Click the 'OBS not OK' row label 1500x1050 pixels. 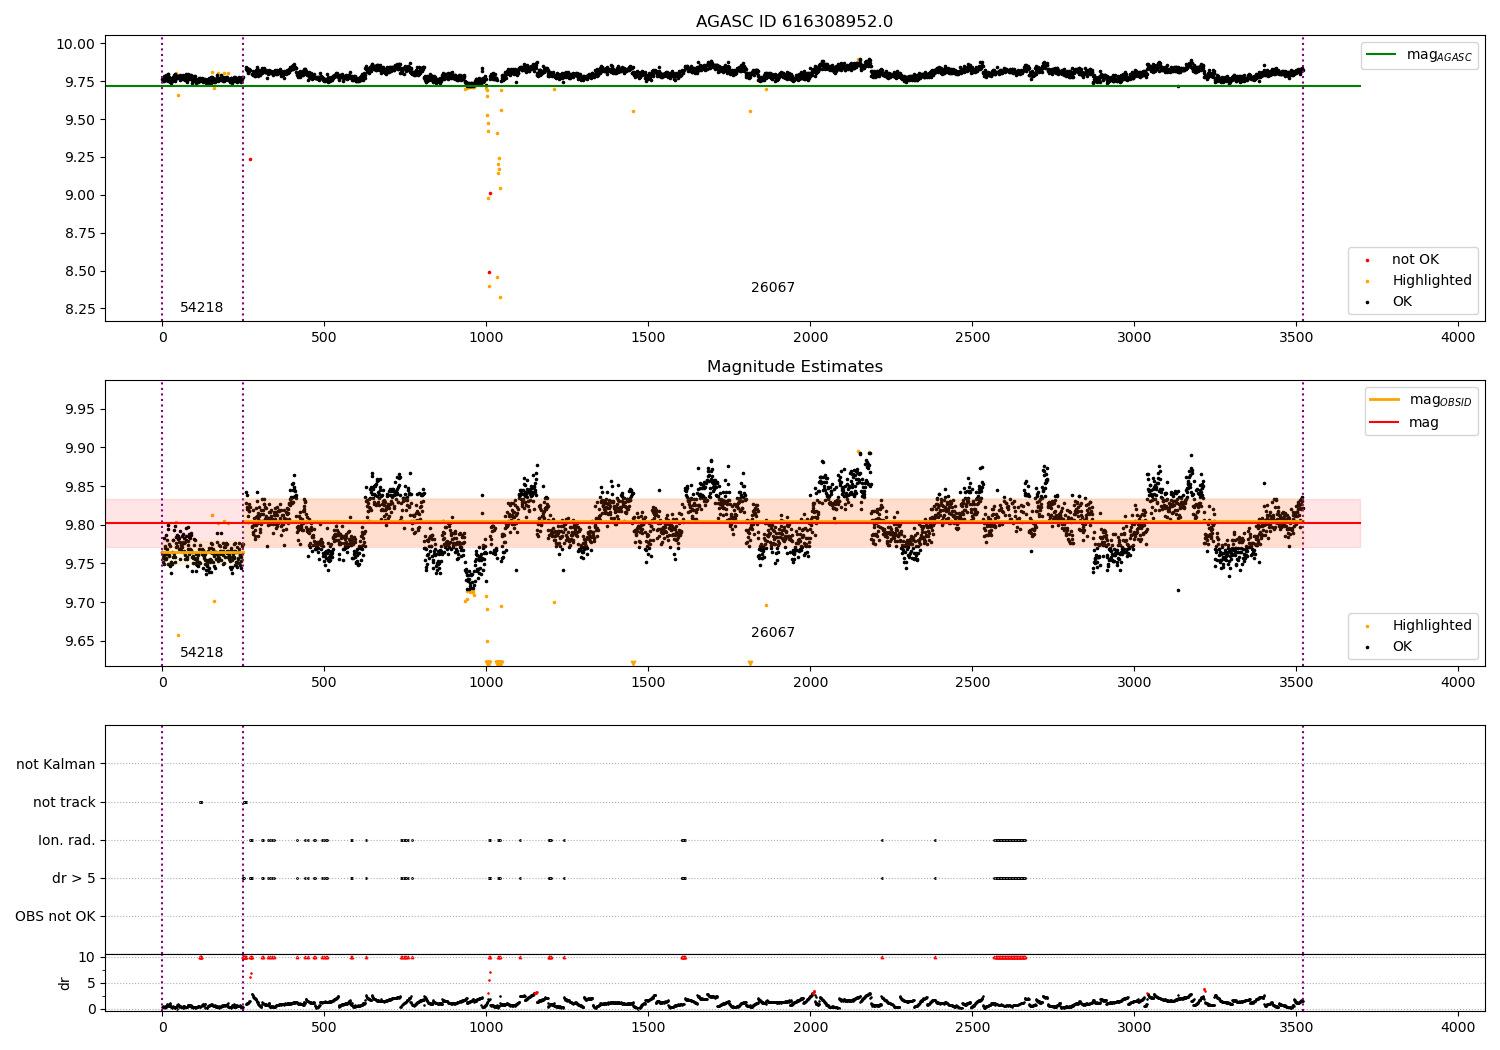tap(55, 916)
